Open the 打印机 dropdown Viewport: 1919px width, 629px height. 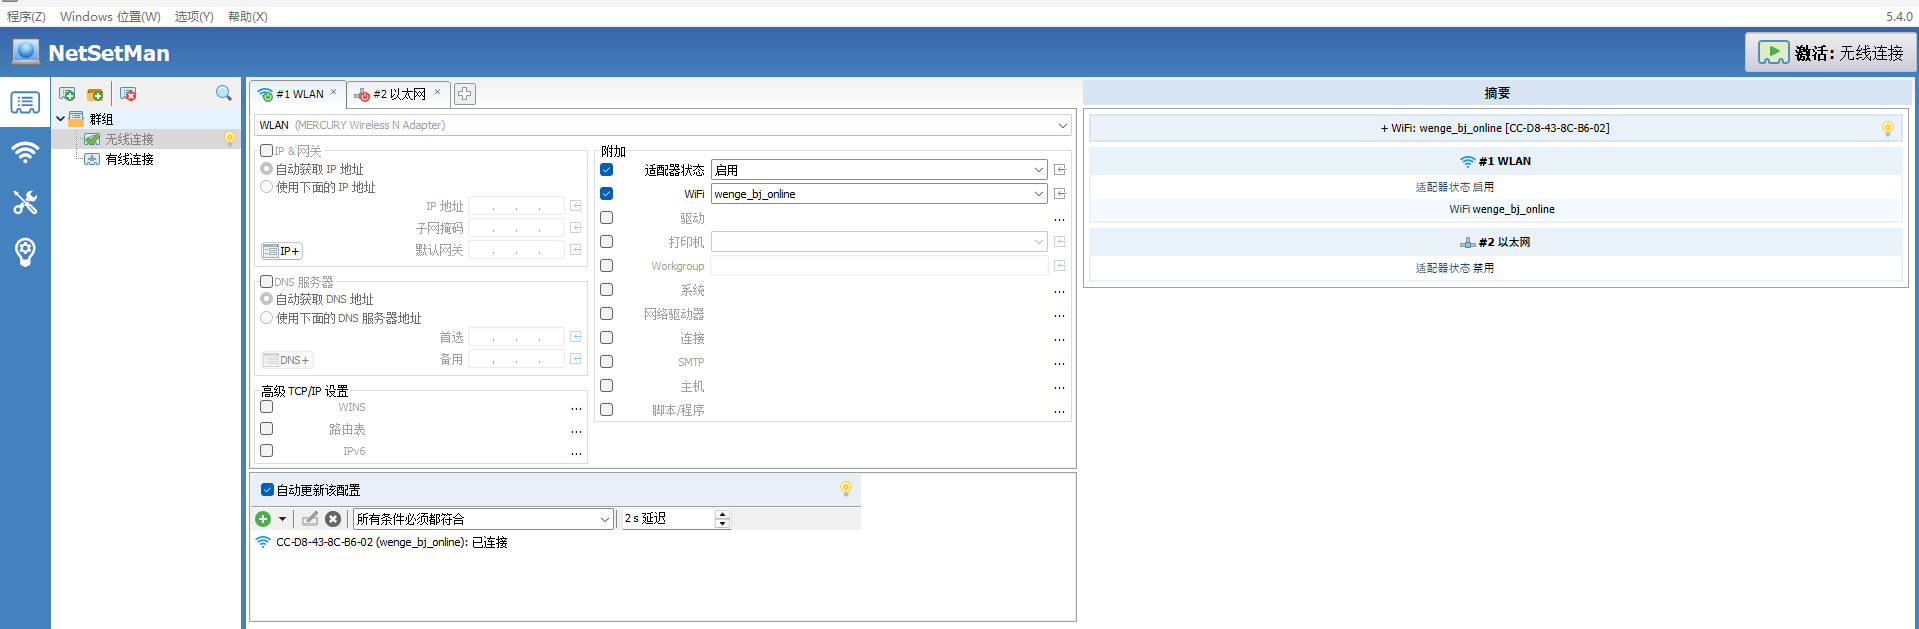click(879, 242)
